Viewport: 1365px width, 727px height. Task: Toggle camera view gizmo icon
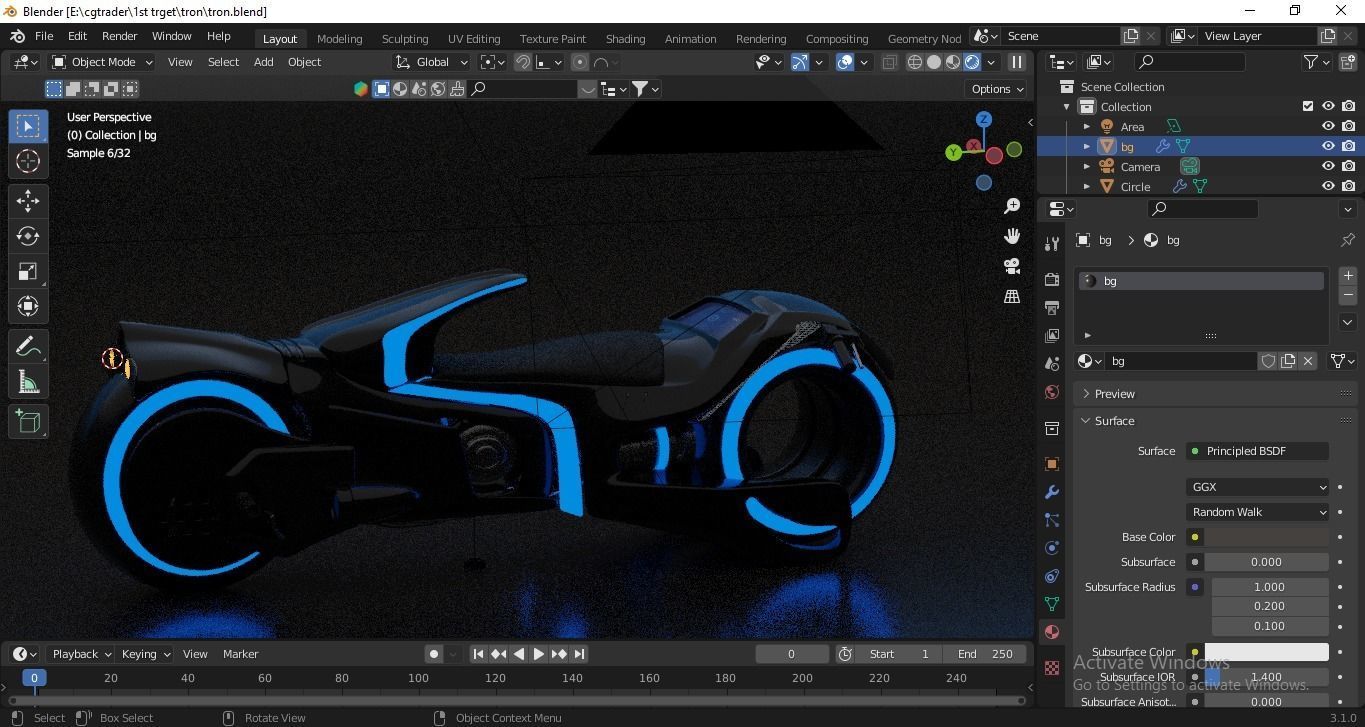point(1012,266)
